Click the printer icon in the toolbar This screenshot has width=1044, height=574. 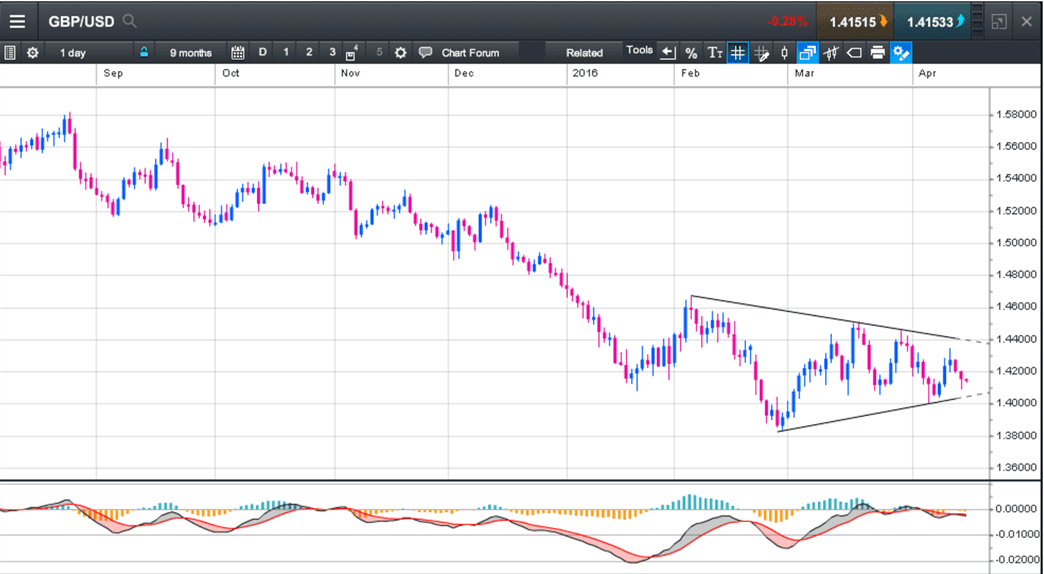tap(877, 53)
